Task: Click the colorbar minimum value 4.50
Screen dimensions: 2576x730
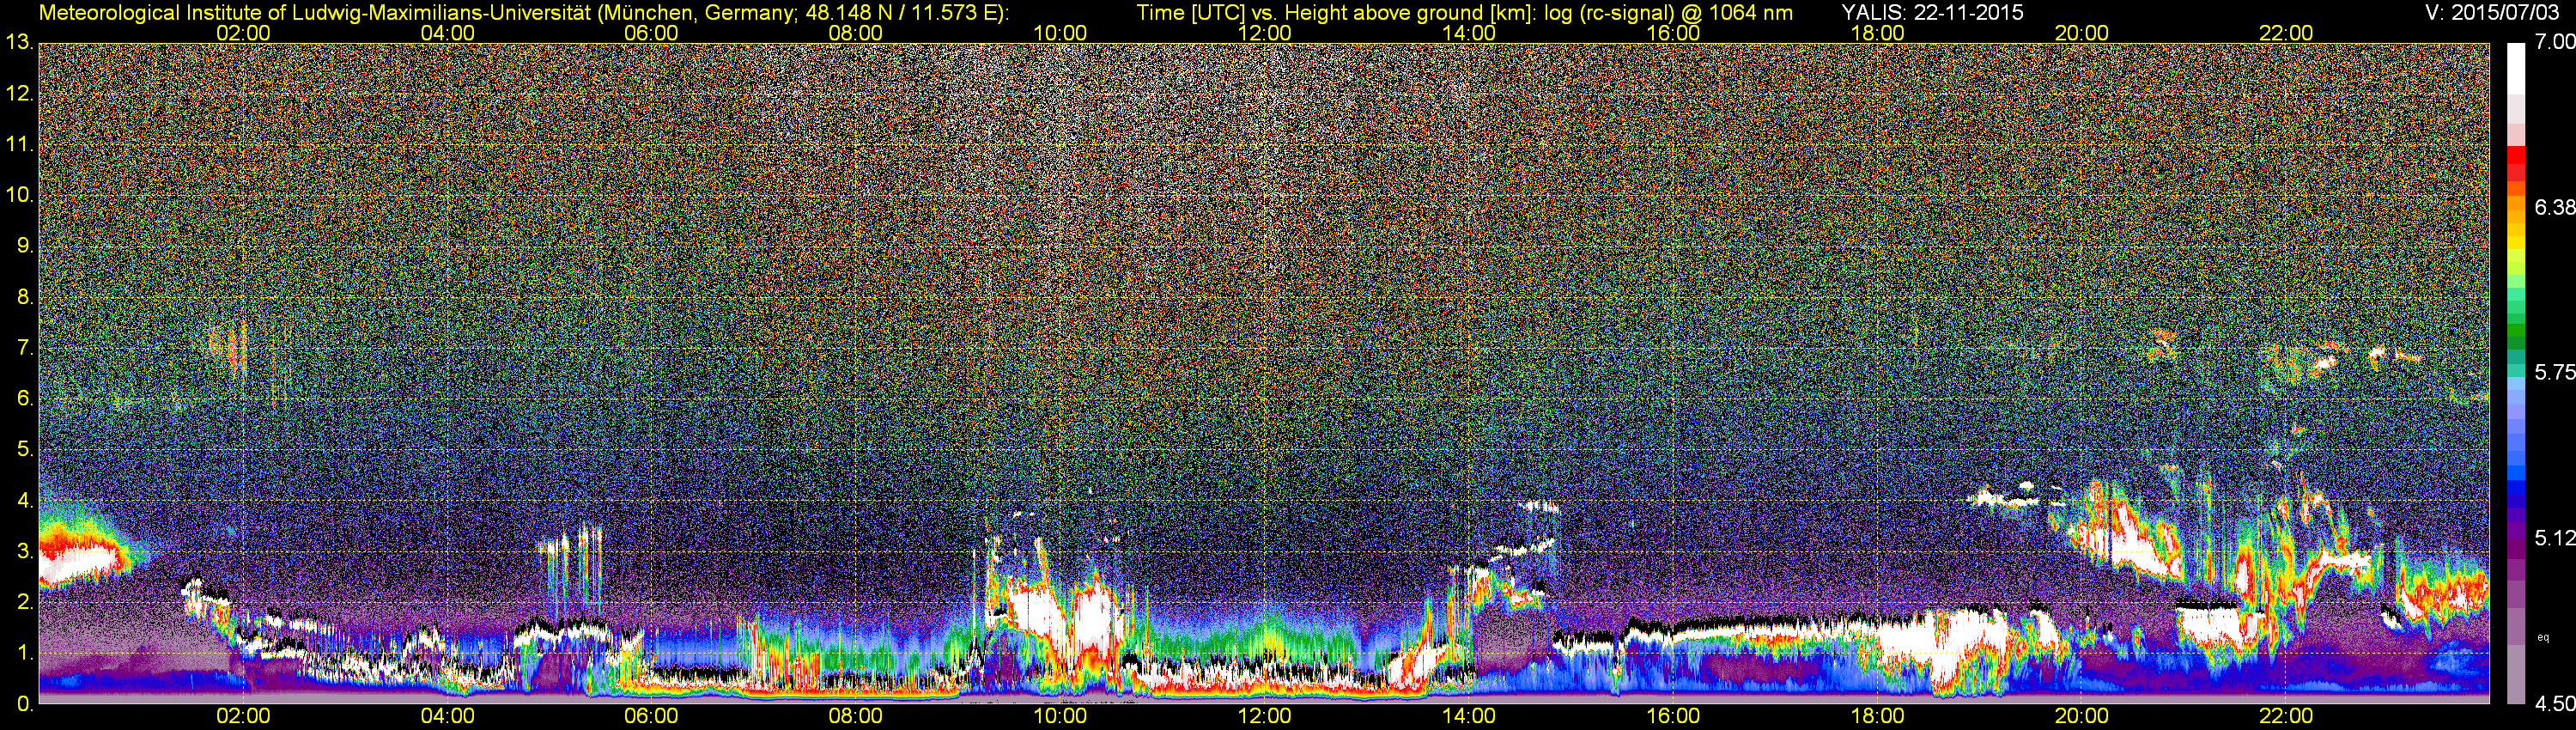Action: pyautogui.click(x=2554, y=704)
